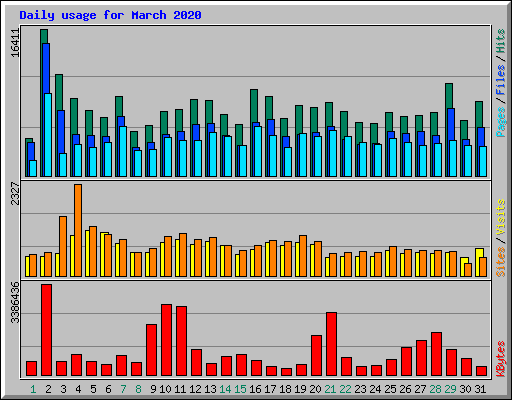The height and width of the screenshot is (400, 512).
Task: Click the Files legend label
Action: click(x=501, y=80)
